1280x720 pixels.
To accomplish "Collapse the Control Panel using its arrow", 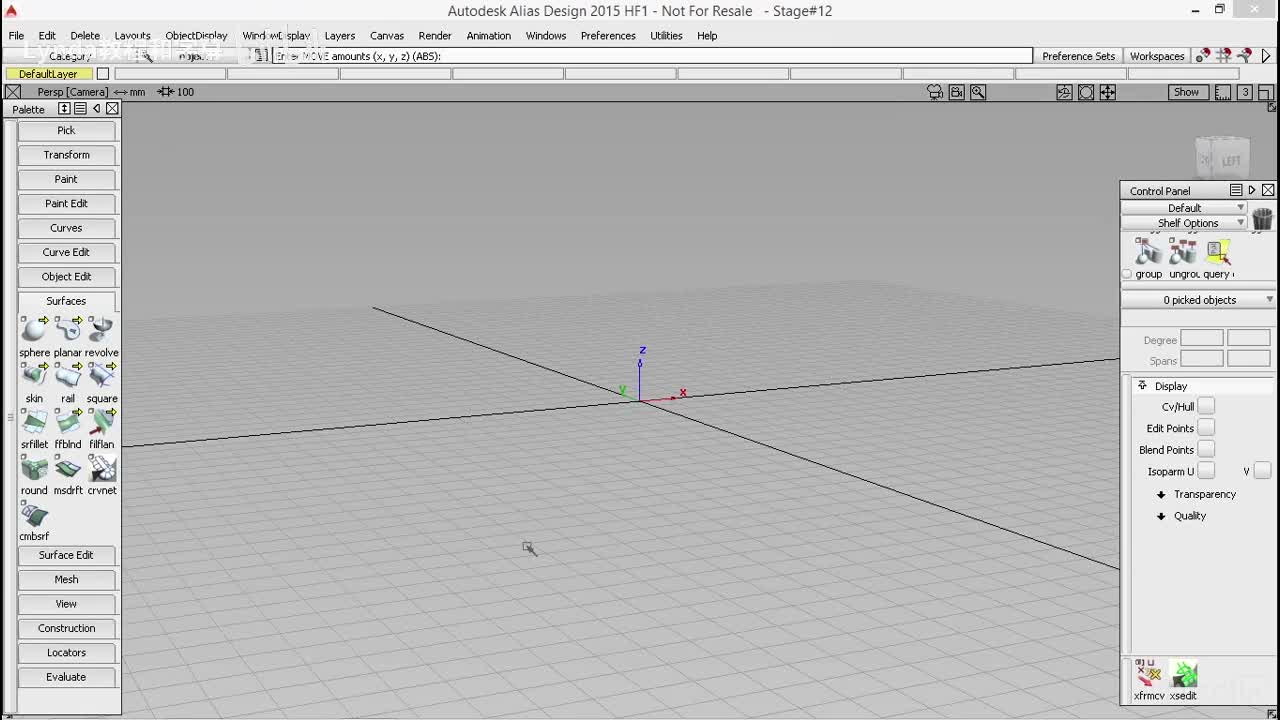I will click(x=1252, y=190).
